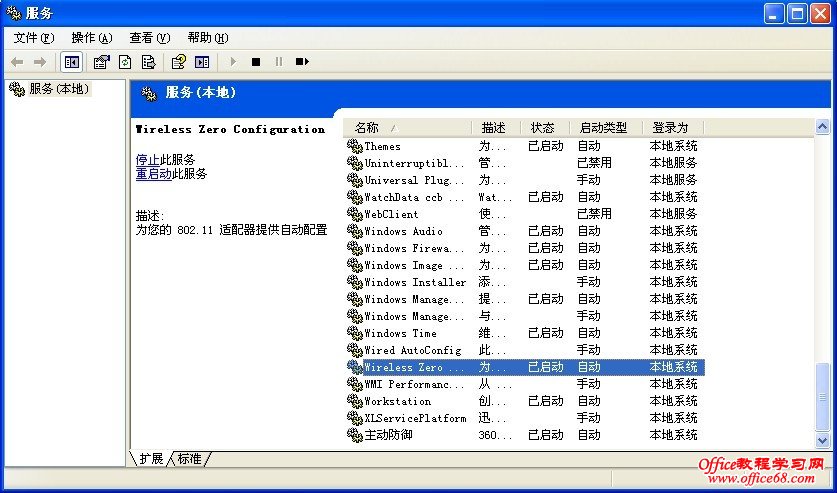Select the WatchData ccb service row

coord(525,197)
